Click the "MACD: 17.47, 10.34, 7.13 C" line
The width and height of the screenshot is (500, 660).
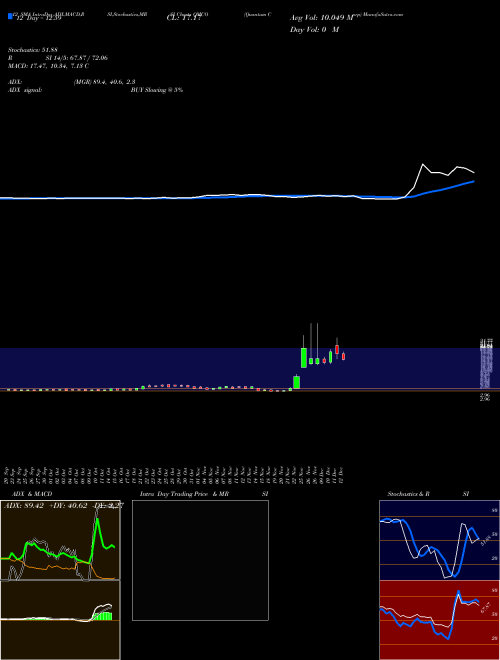click(x=48, y=66)
